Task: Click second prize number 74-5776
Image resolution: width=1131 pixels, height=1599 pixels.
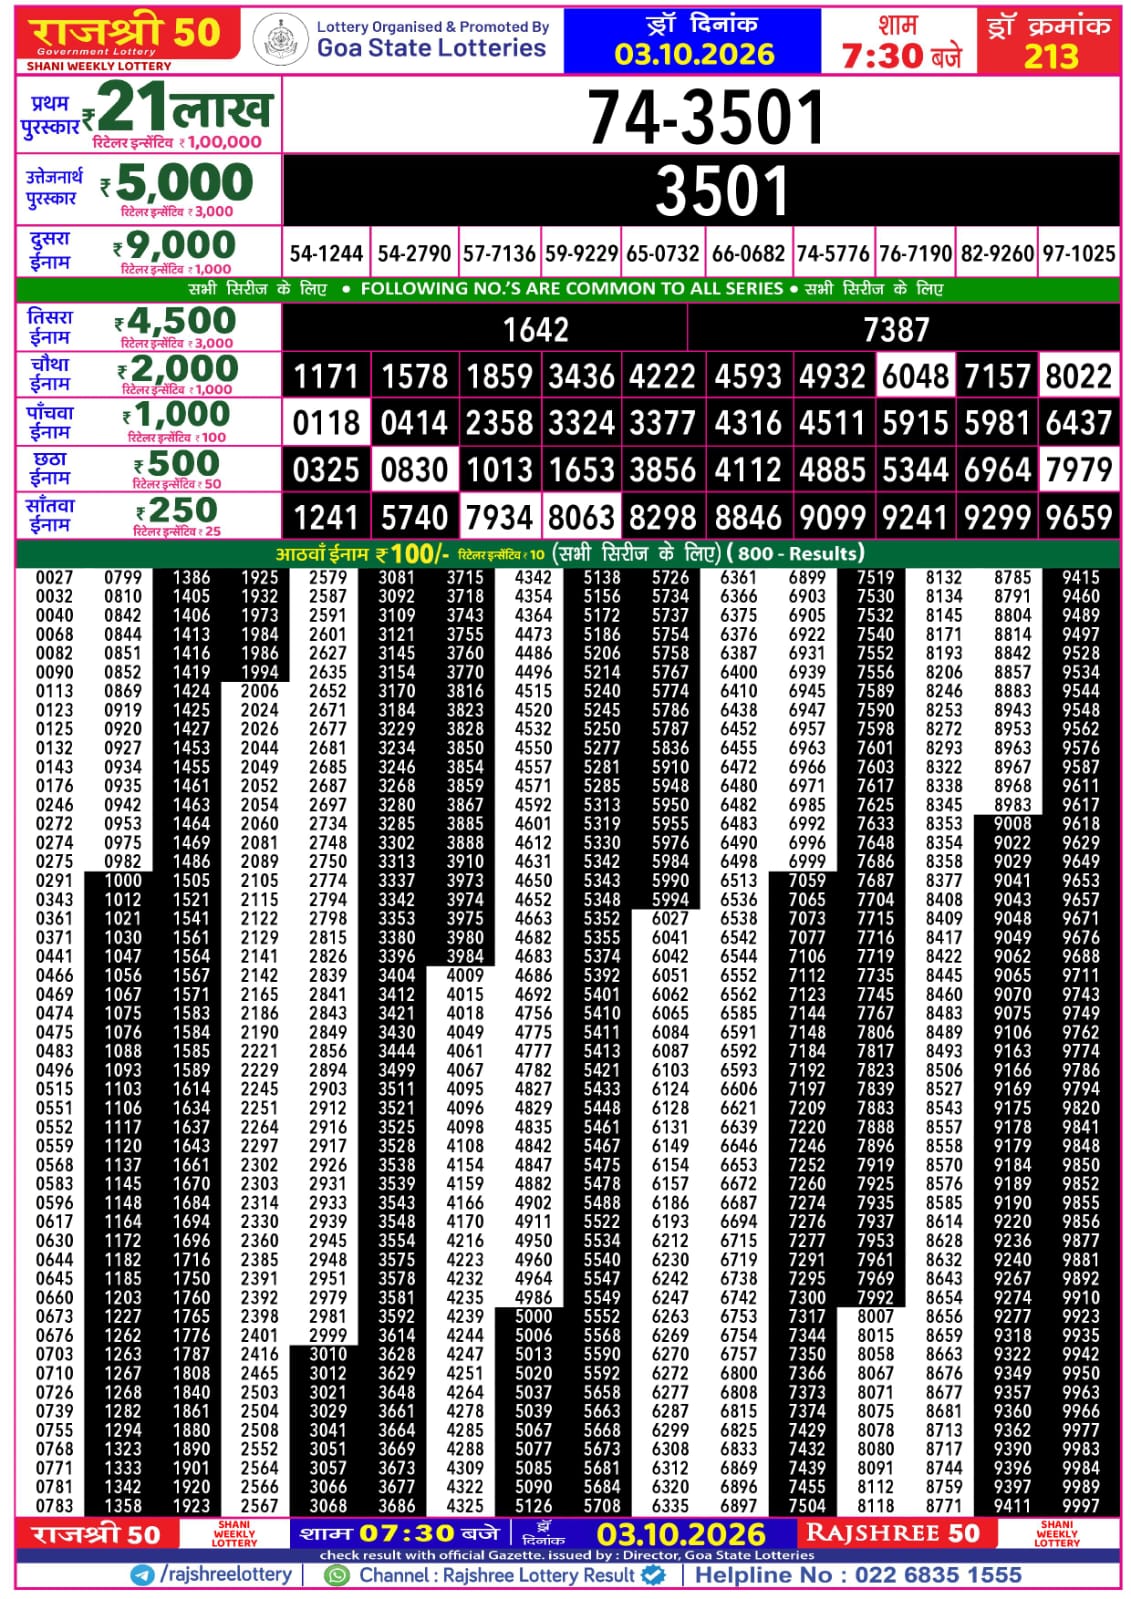Action: pos(833,254)
